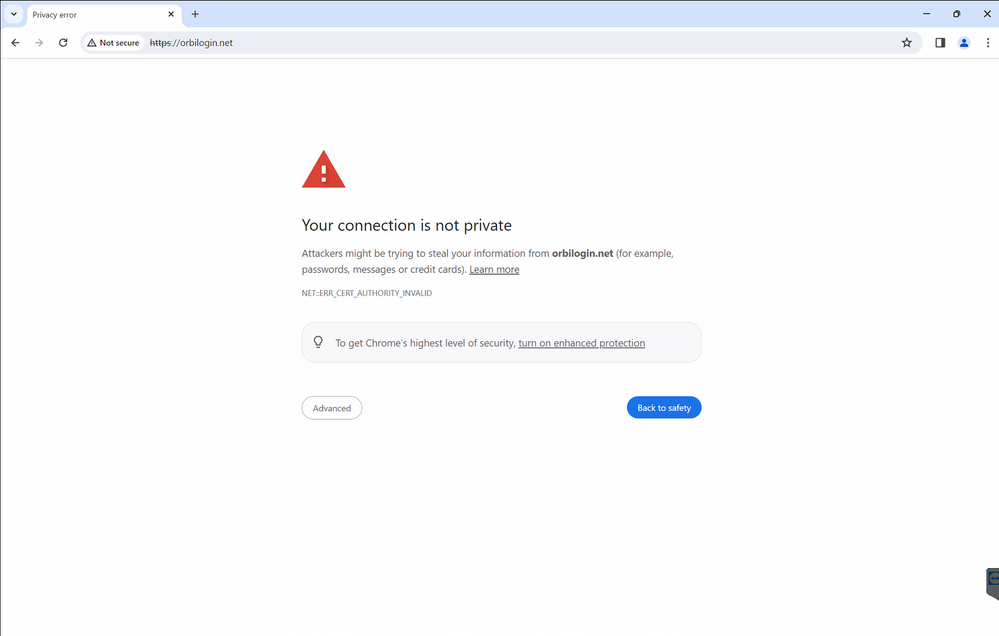Open Chrome's three-dot menu
This screenshot has width=999, height=636.
tap(988, 43)
